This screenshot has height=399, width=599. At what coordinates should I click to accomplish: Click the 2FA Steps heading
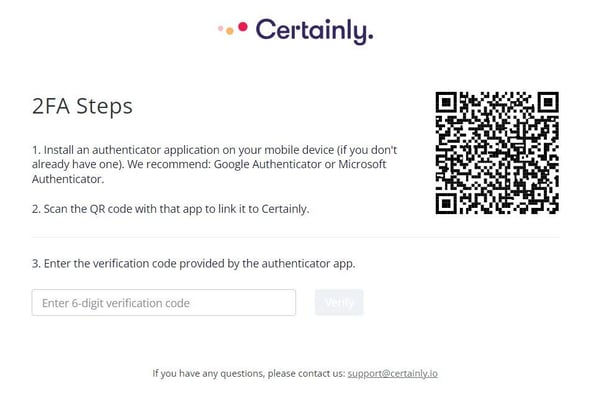(x=82, y=106)
